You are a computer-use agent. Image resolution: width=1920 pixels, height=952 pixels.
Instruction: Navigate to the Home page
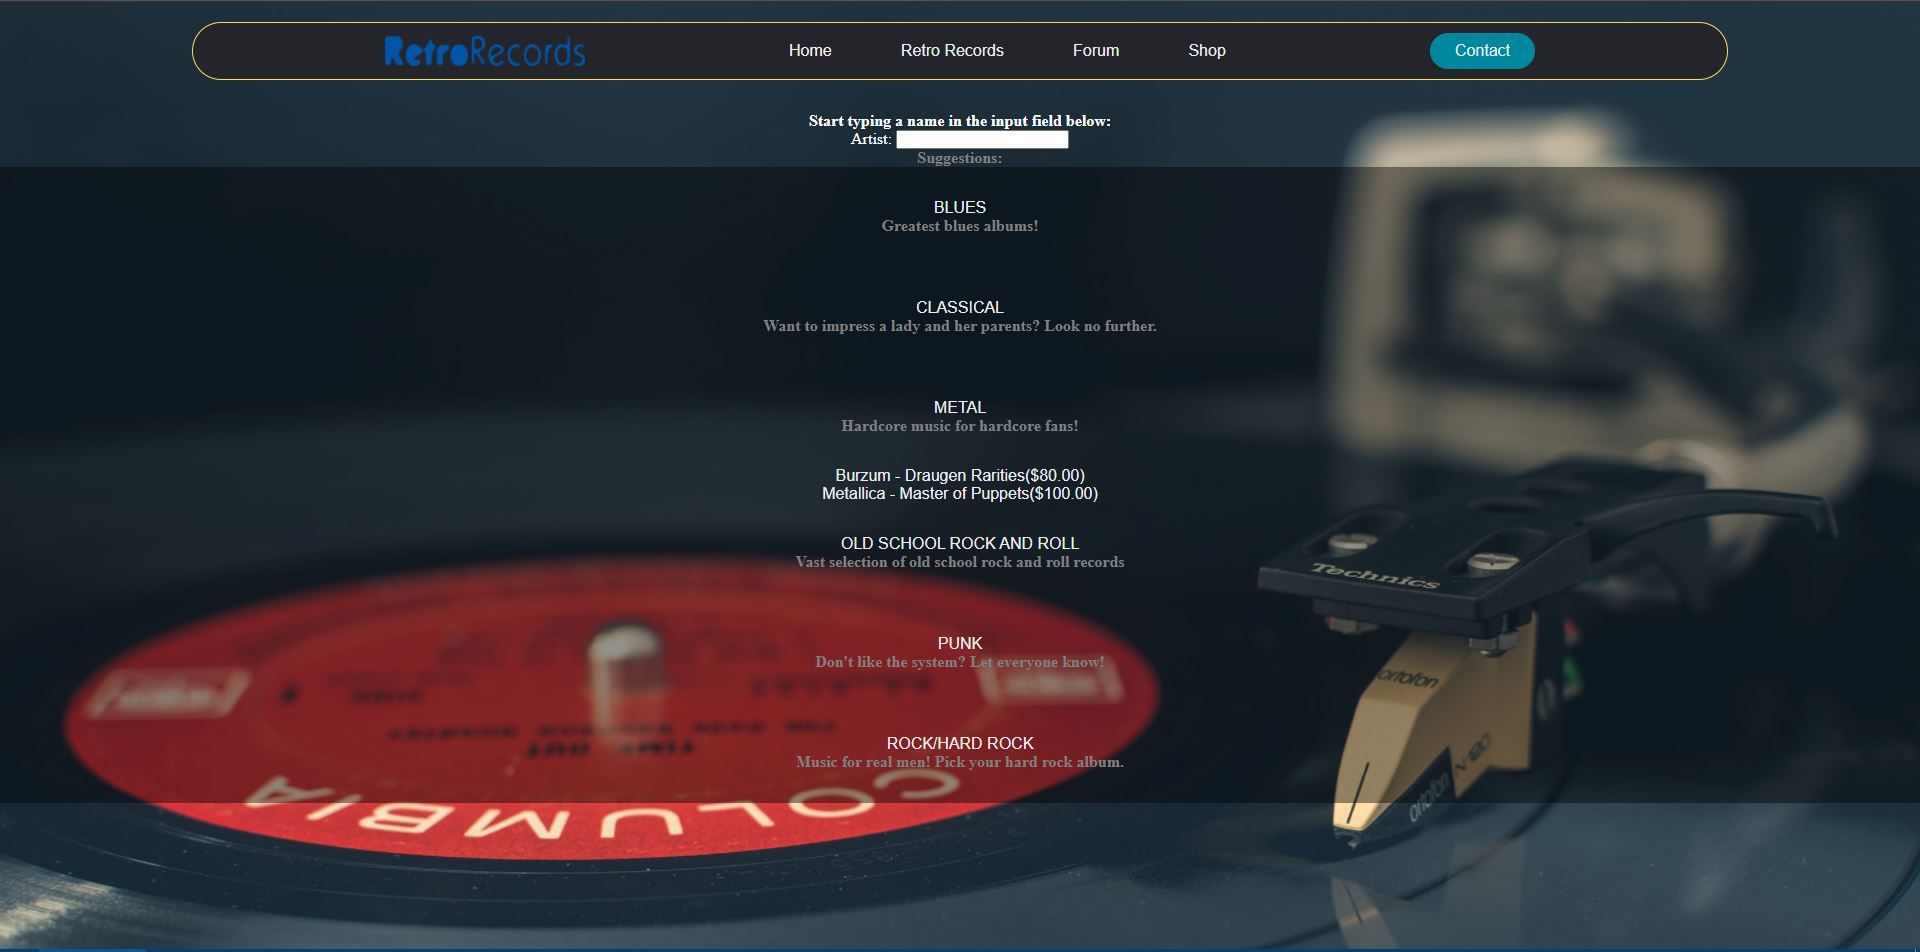click(809, 50)
